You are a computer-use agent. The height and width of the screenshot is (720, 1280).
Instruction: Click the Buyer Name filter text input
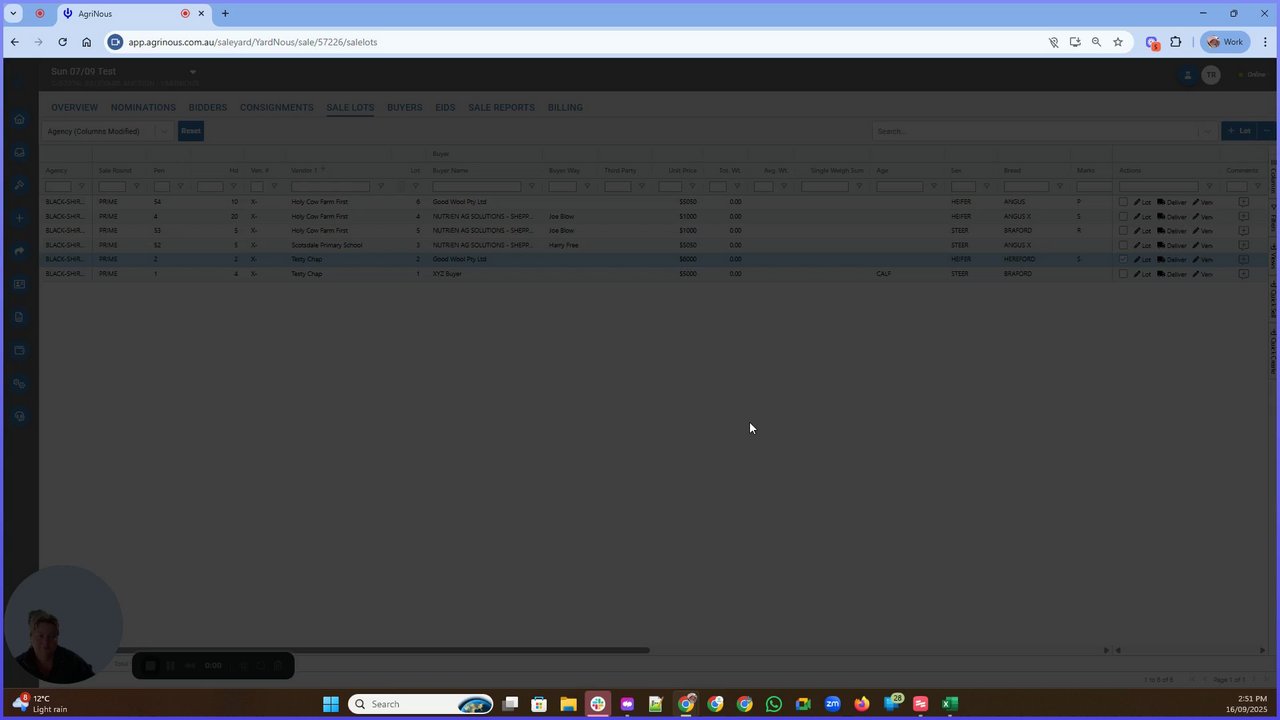(477, 186)
